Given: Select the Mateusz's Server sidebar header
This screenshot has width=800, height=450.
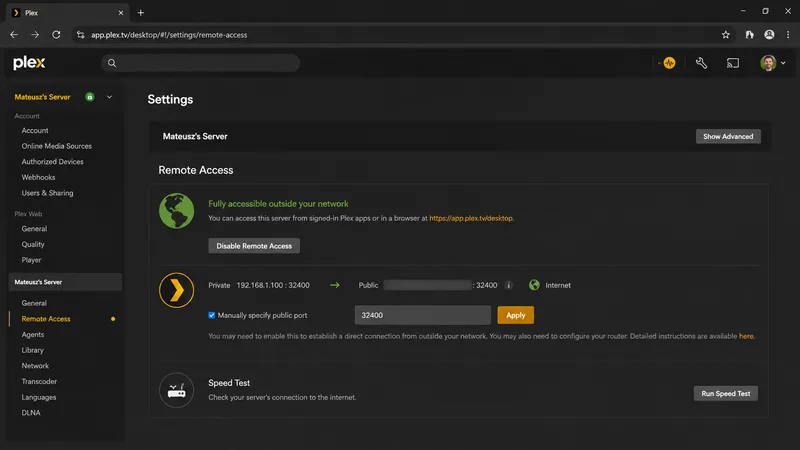Looking at the screenshot, I should 65,282.
